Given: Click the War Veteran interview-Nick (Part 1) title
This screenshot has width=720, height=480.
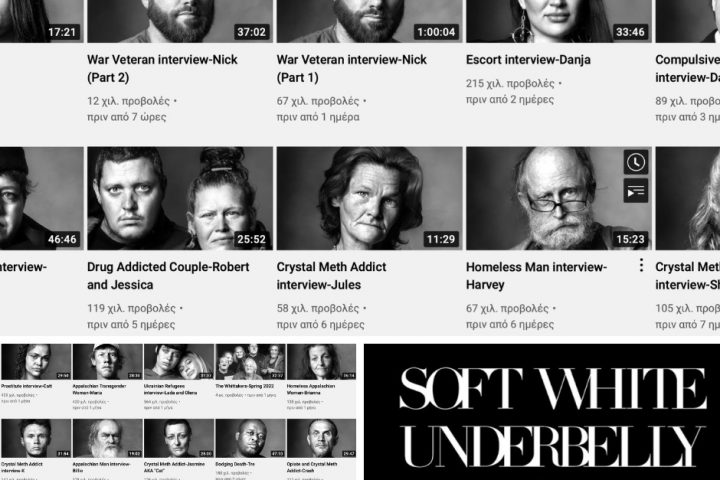Looking at the screenshot, I should click(x=351, y=68).
